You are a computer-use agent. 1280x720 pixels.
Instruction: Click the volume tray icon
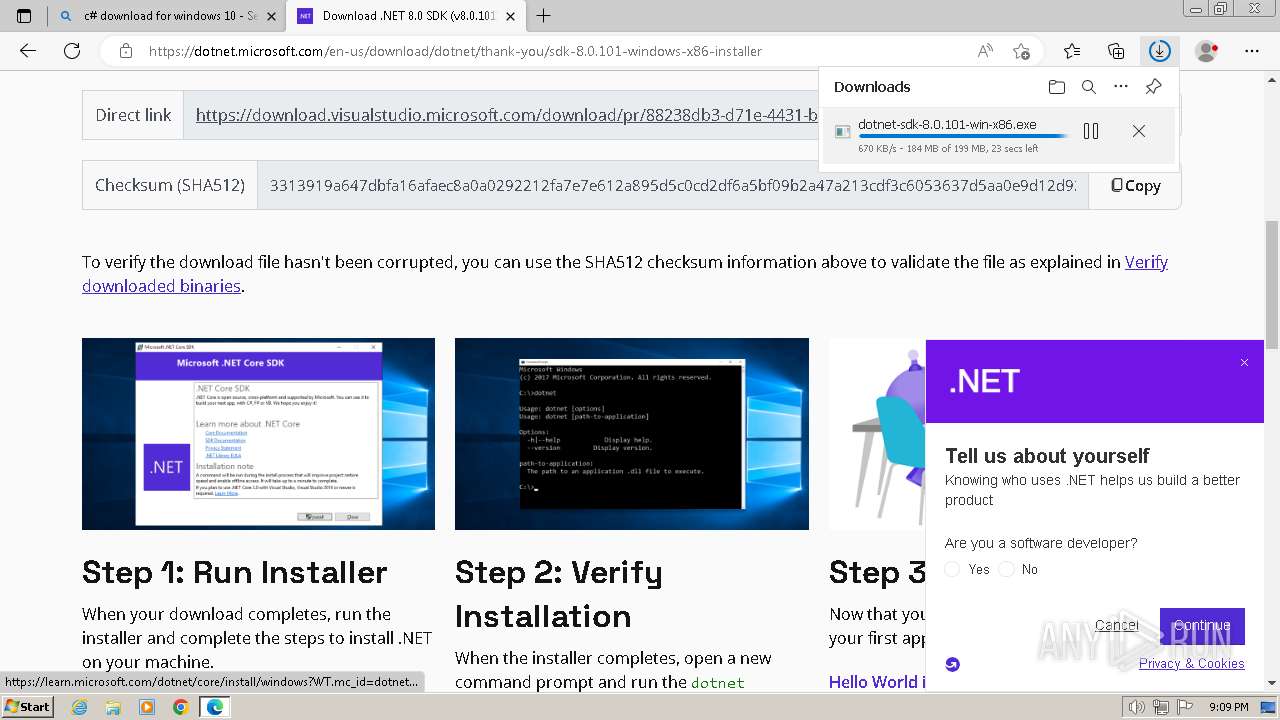(x=1136, y=707)
